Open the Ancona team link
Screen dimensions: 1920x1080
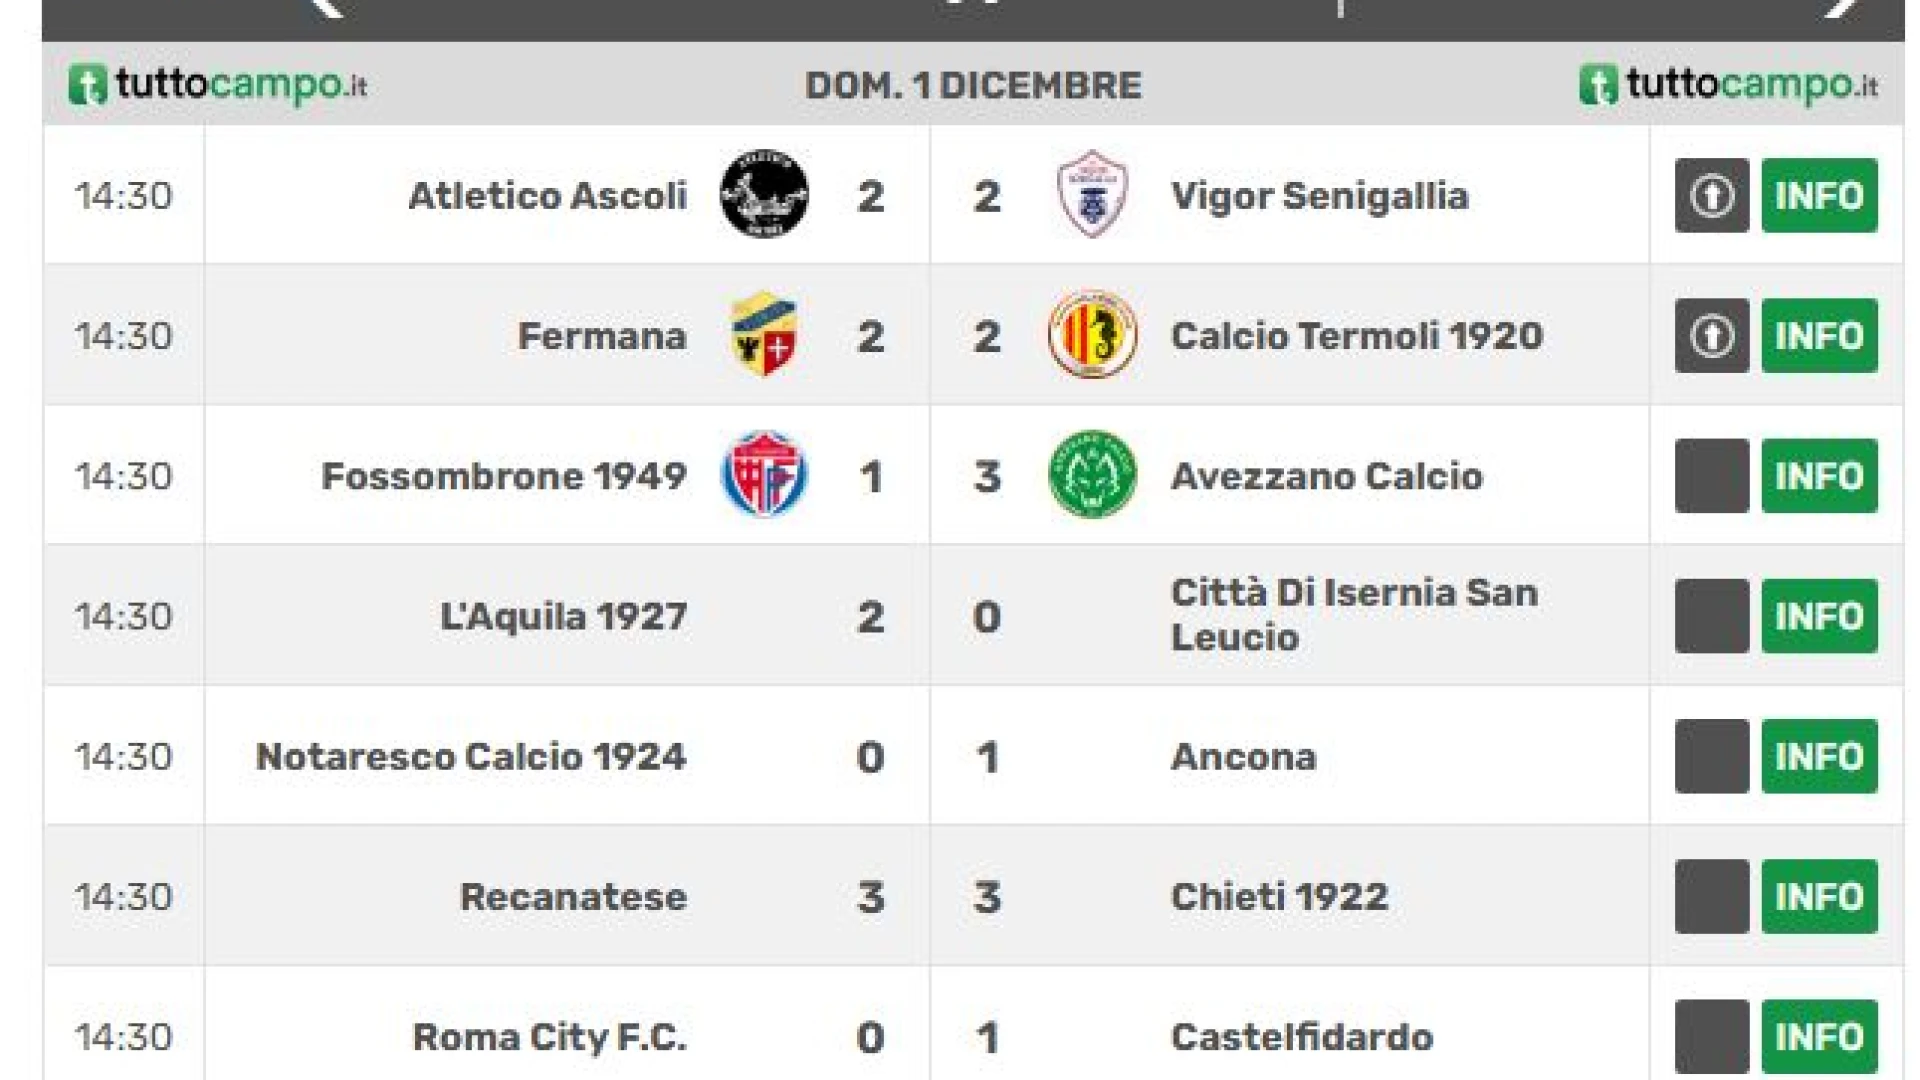(1244, 757)
